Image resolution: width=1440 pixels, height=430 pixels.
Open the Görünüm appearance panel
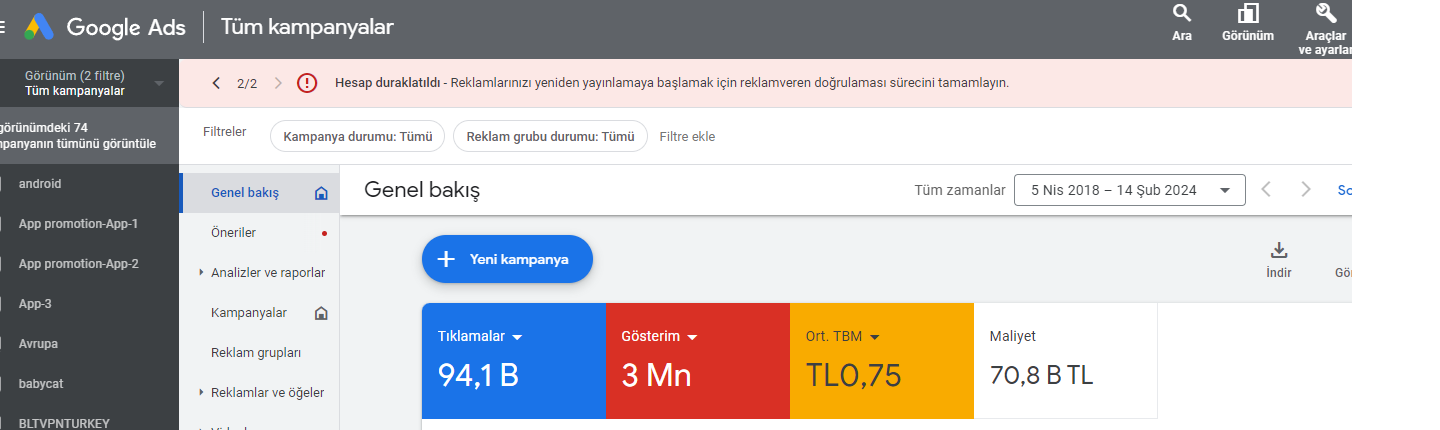pos(1248,24)
